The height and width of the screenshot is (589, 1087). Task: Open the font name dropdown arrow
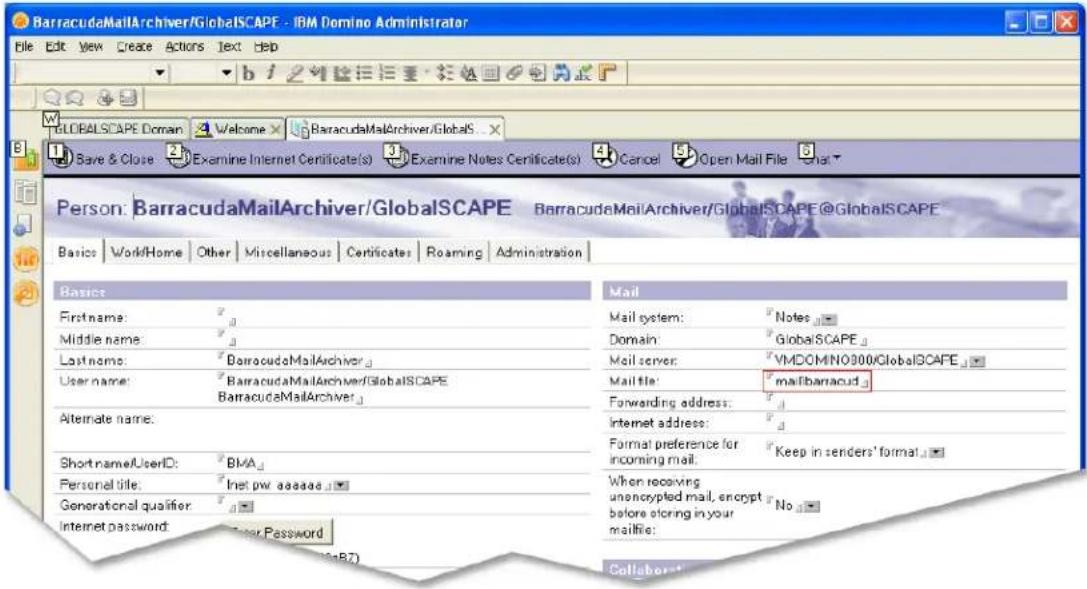[x=160, y=73]
